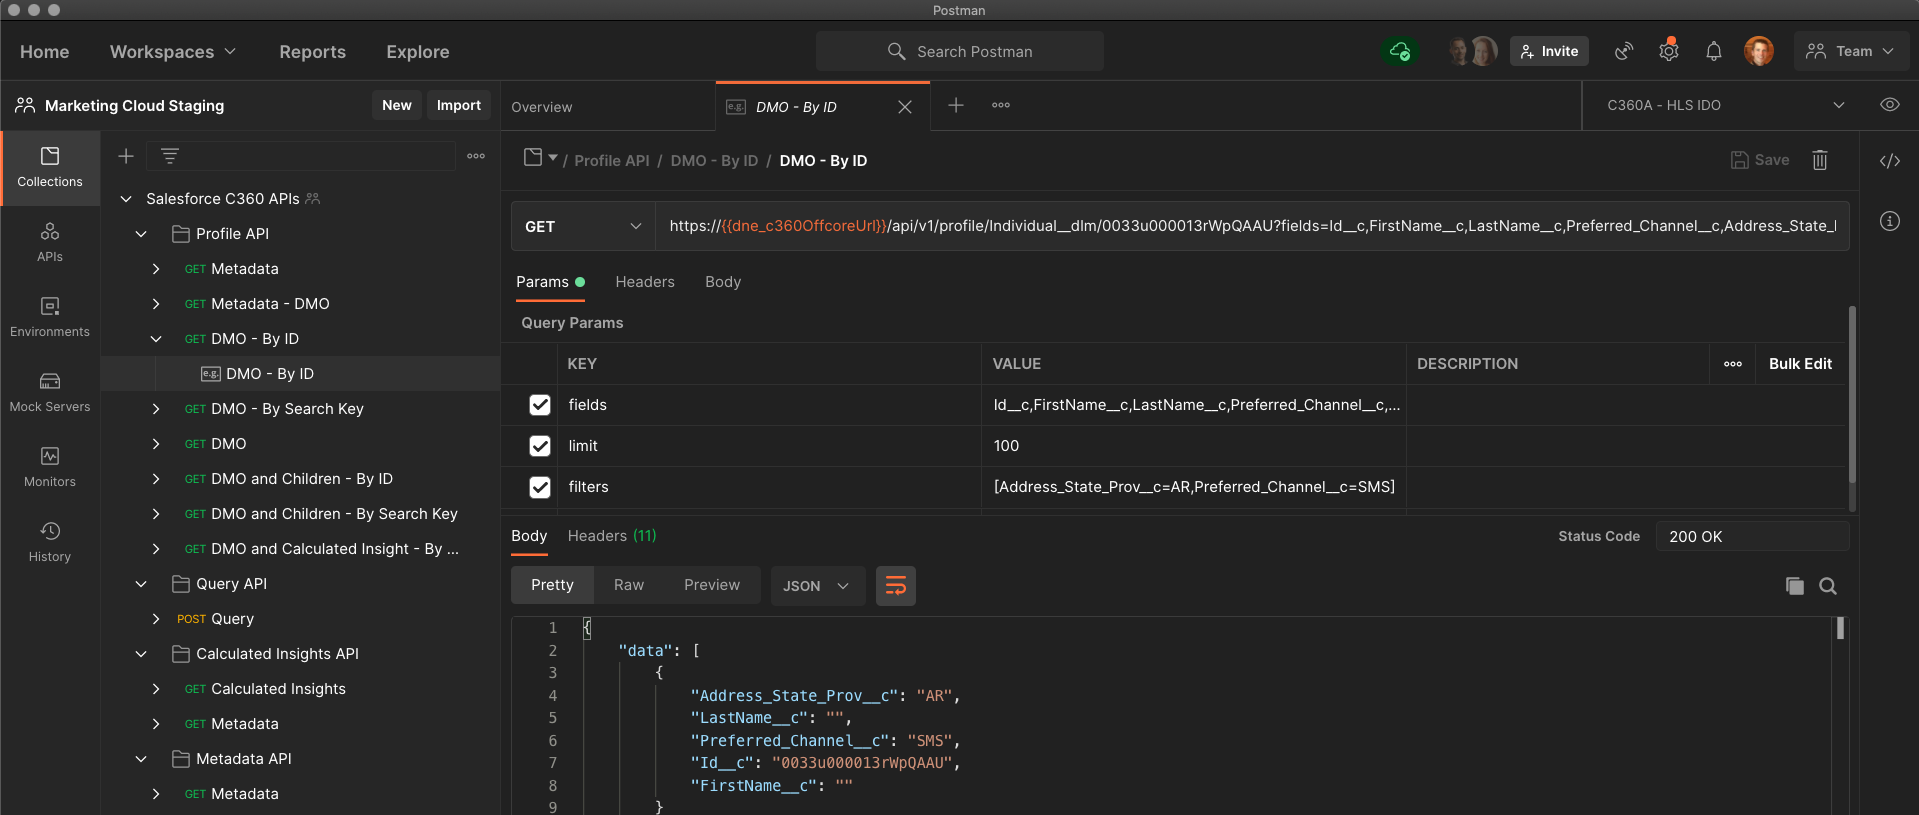
Task: Switch to the request Body tab
Action: (723, 282)
